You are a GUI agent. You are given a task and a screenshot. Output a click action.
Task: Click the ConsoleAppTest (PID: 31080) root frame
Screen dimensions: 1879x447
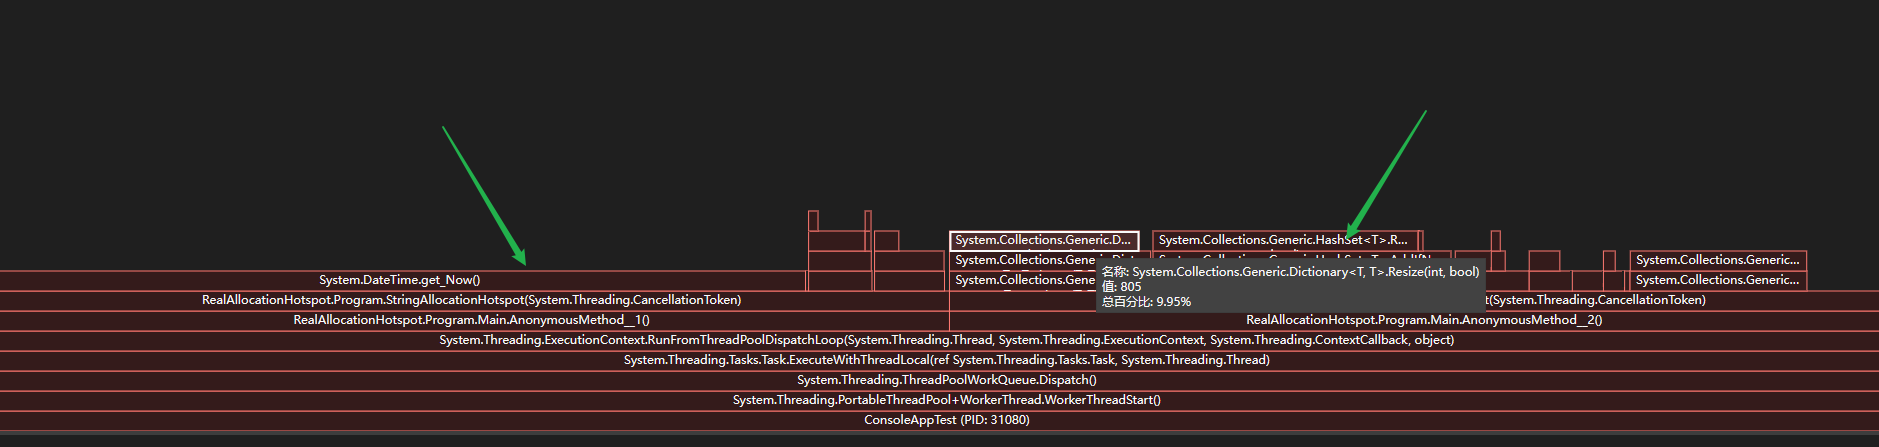946,420
